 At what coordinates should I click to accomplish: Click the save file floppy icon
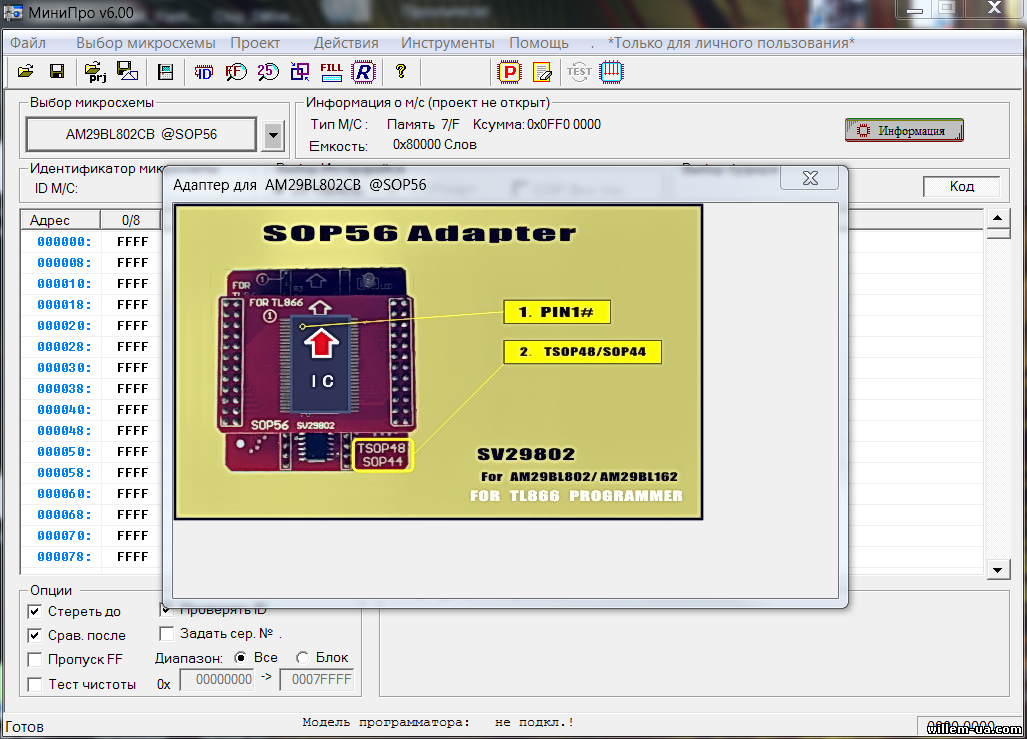(57, 71)
